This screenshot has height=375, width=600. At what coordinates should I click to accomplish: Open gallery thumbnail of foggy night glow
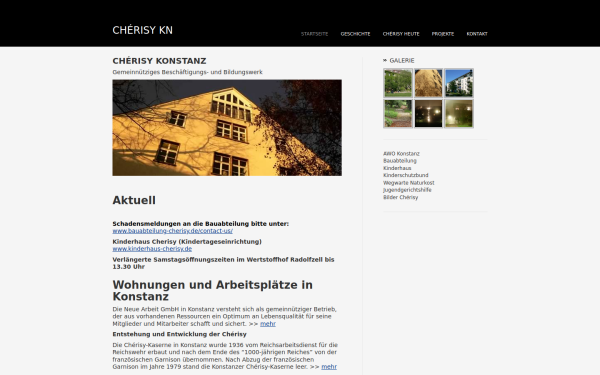tap(459, 113)
